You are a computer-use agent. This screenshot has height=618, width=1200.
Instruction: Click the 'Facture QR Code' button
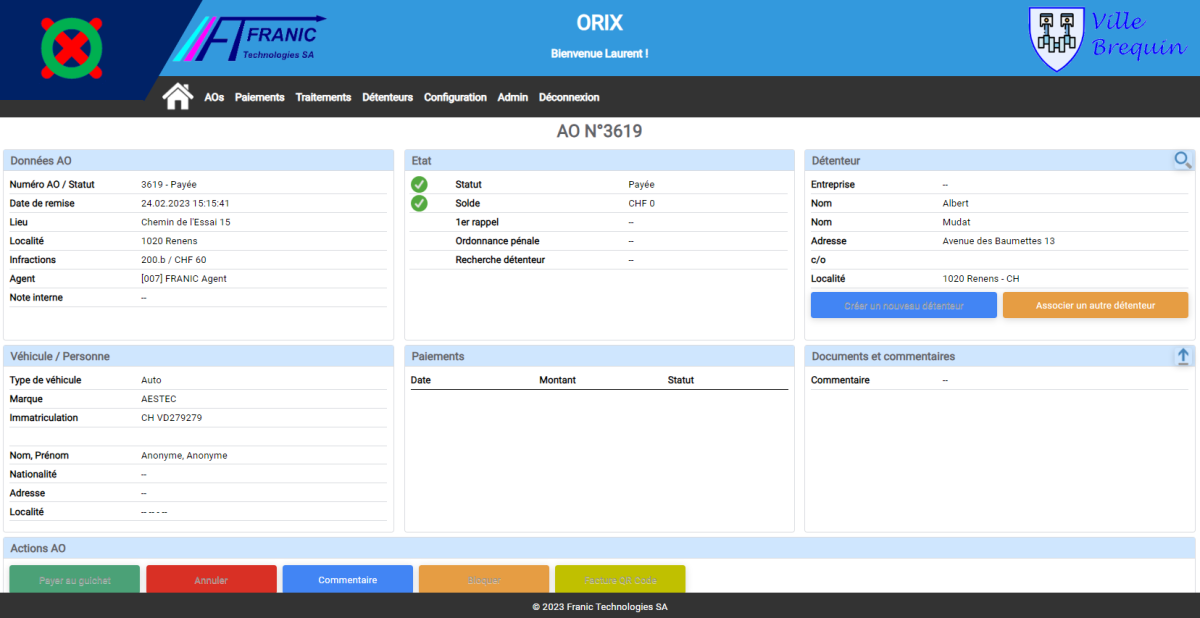[x=620, y=579]
